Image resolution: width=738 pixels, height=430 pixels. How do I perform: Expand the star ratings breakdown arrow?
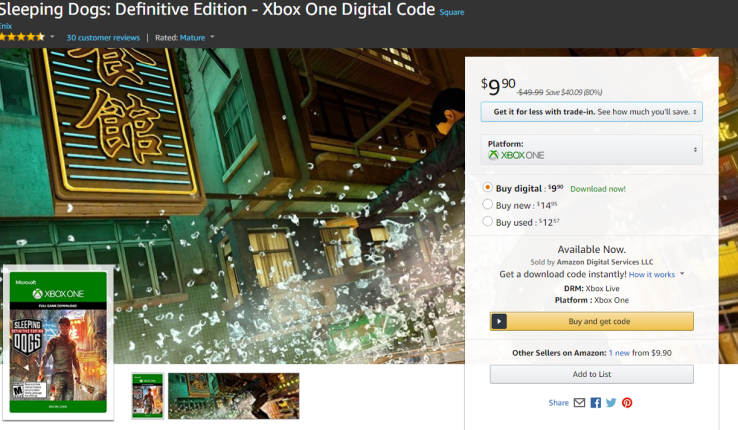52,37
